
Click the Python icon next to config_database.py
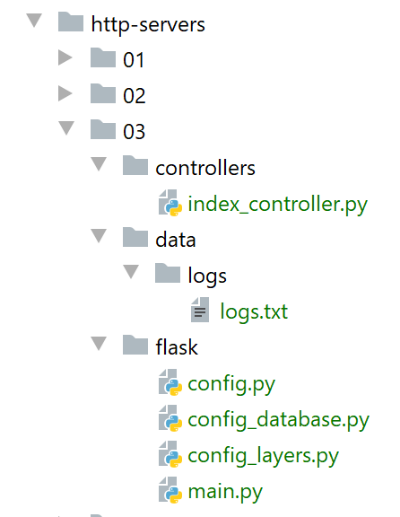tap(170, 418)
